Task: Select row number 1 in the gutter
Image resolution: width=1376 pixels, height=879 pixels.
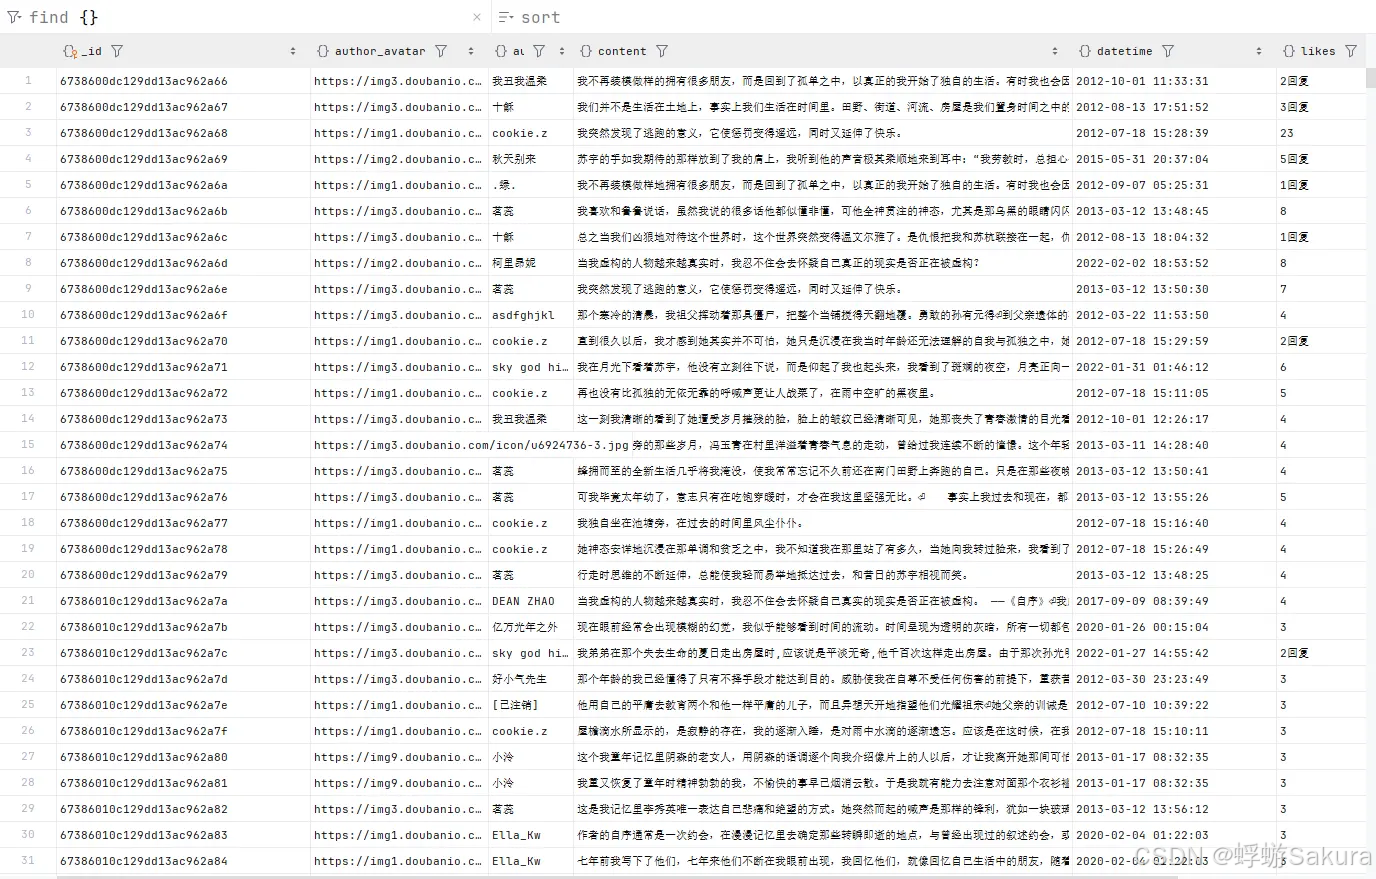Action: (28, 81)
